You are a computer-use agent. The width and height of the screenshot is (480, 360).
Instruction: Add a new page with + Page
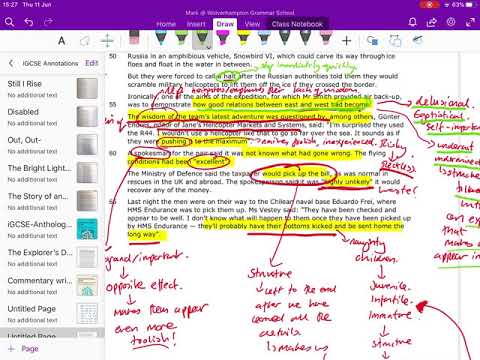tap(23, 349)
